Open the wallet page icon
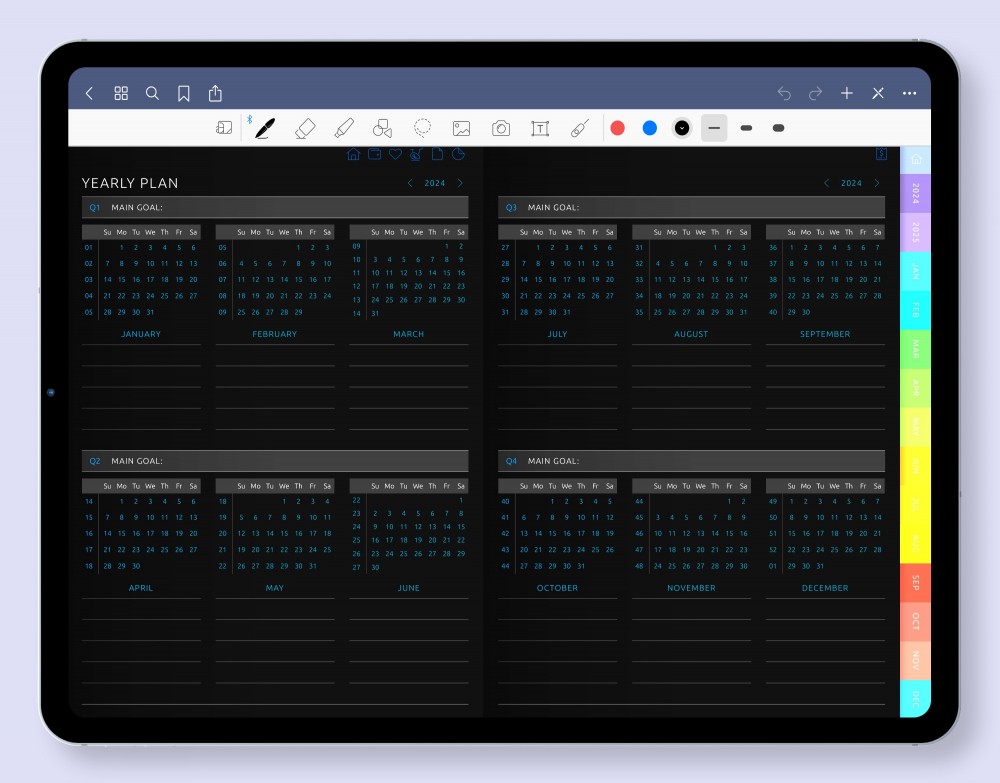This screenshot has height=783, width=1000. click(374, 154)
